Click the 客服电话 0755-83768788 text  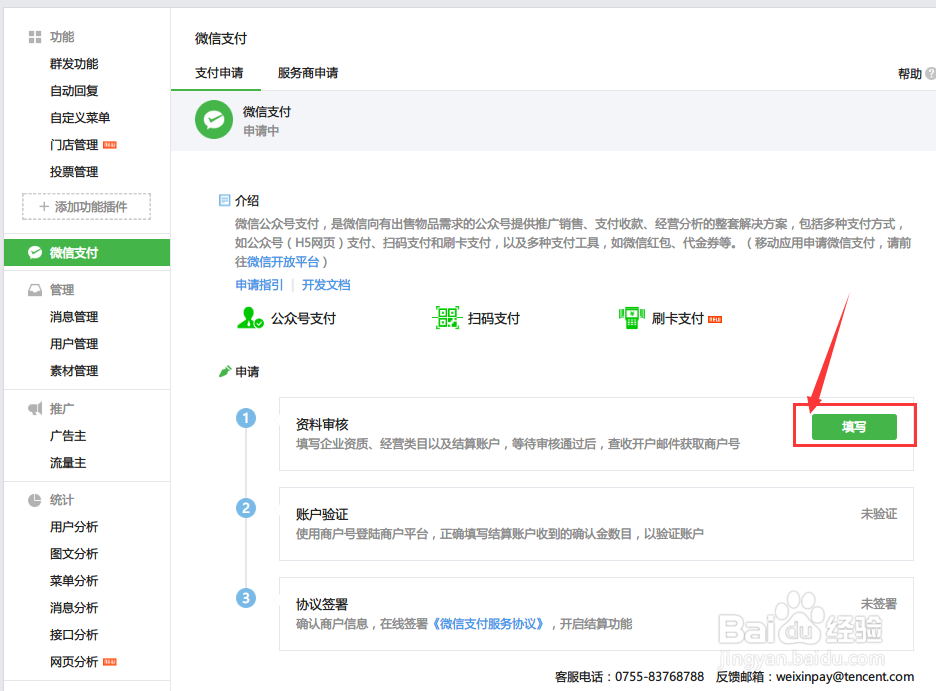pos(630,677)
